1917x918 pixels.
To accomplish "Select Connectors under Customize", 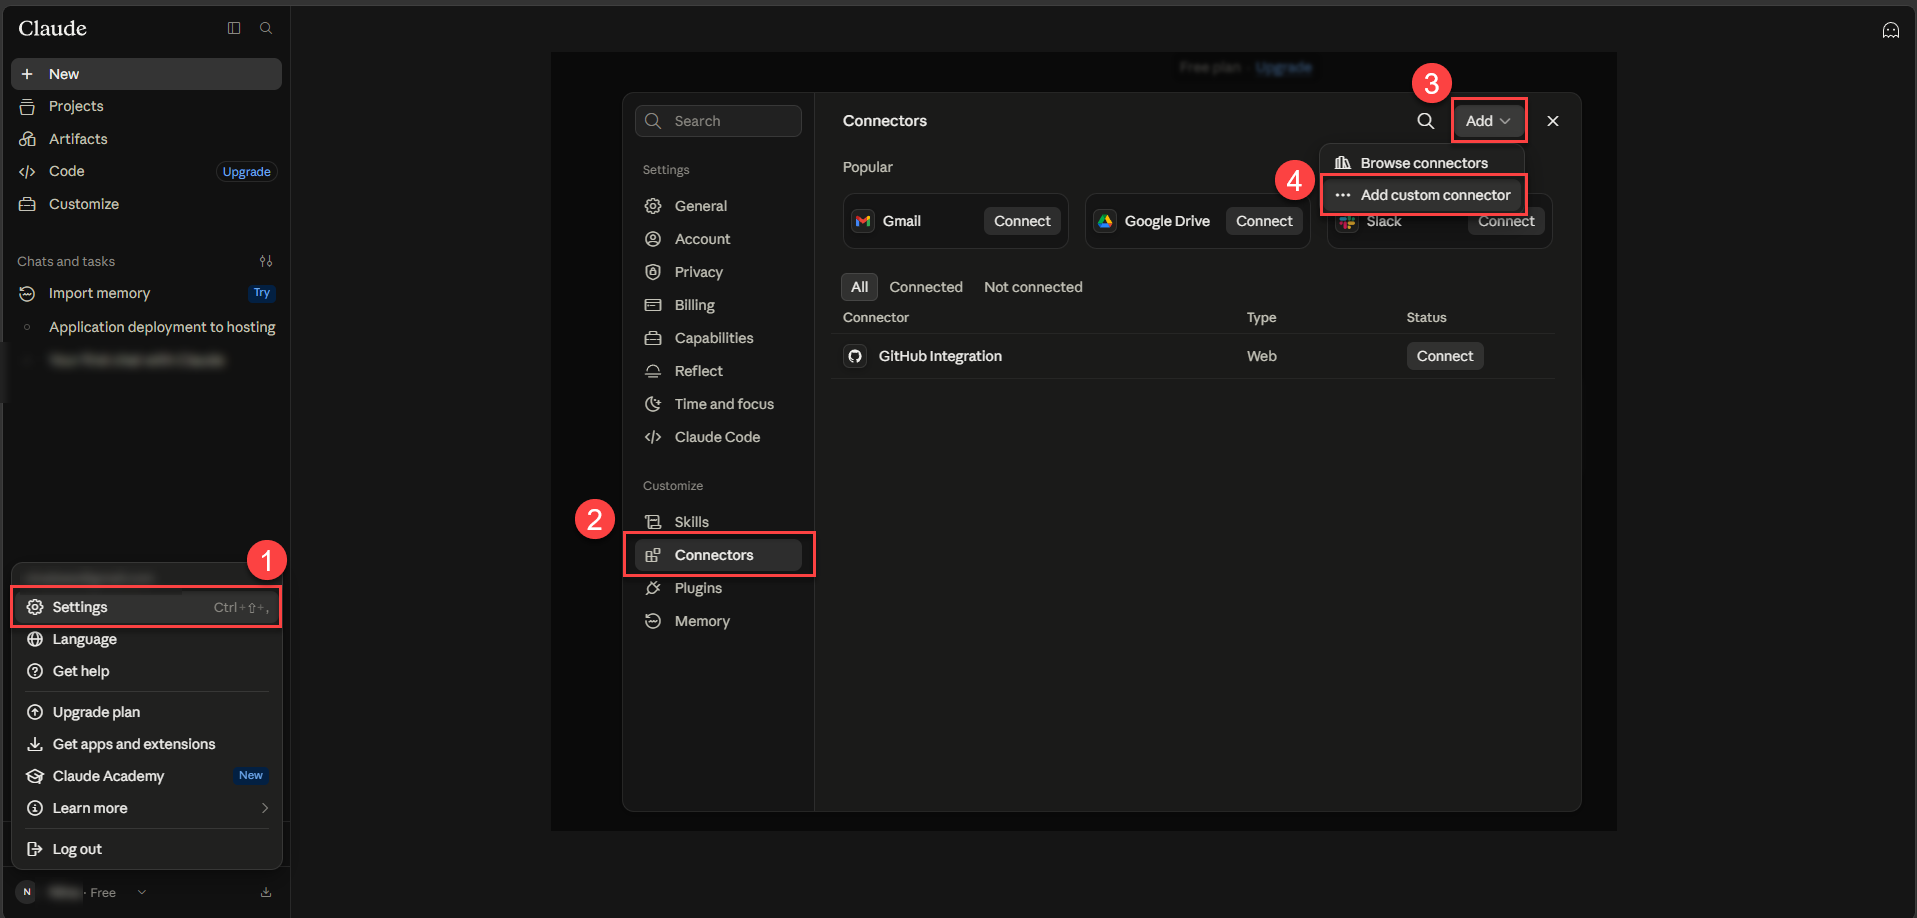I will [718, 555].
